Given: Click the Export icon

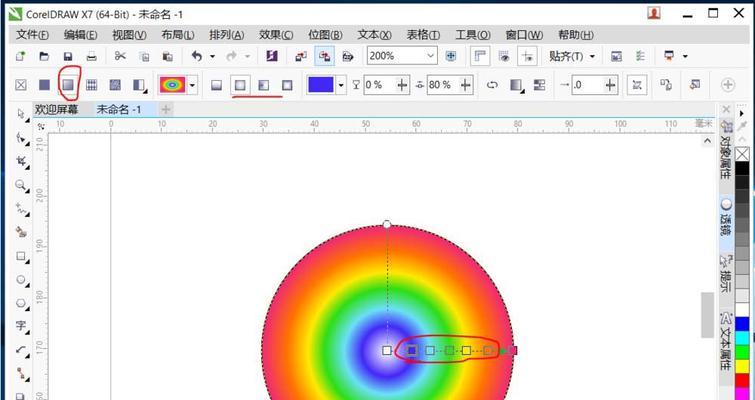Looking at the screenshot, I should point(325,56).
